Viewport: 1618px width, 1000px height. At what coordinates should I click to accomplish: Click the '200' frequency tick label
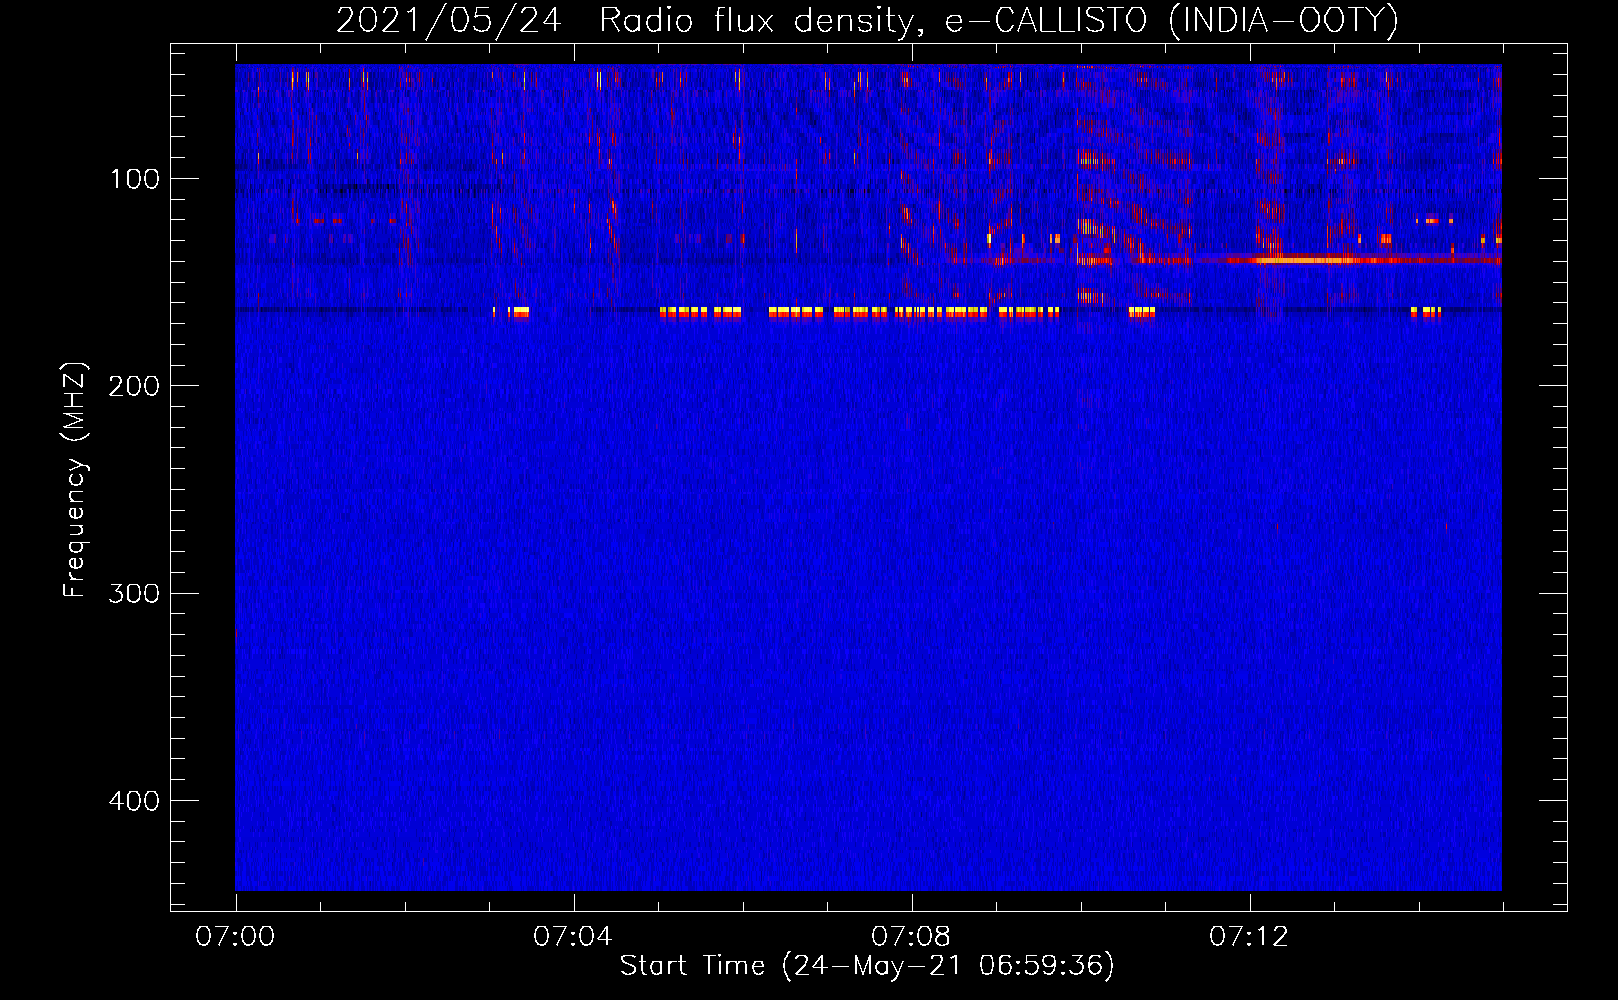coord(134,386)
